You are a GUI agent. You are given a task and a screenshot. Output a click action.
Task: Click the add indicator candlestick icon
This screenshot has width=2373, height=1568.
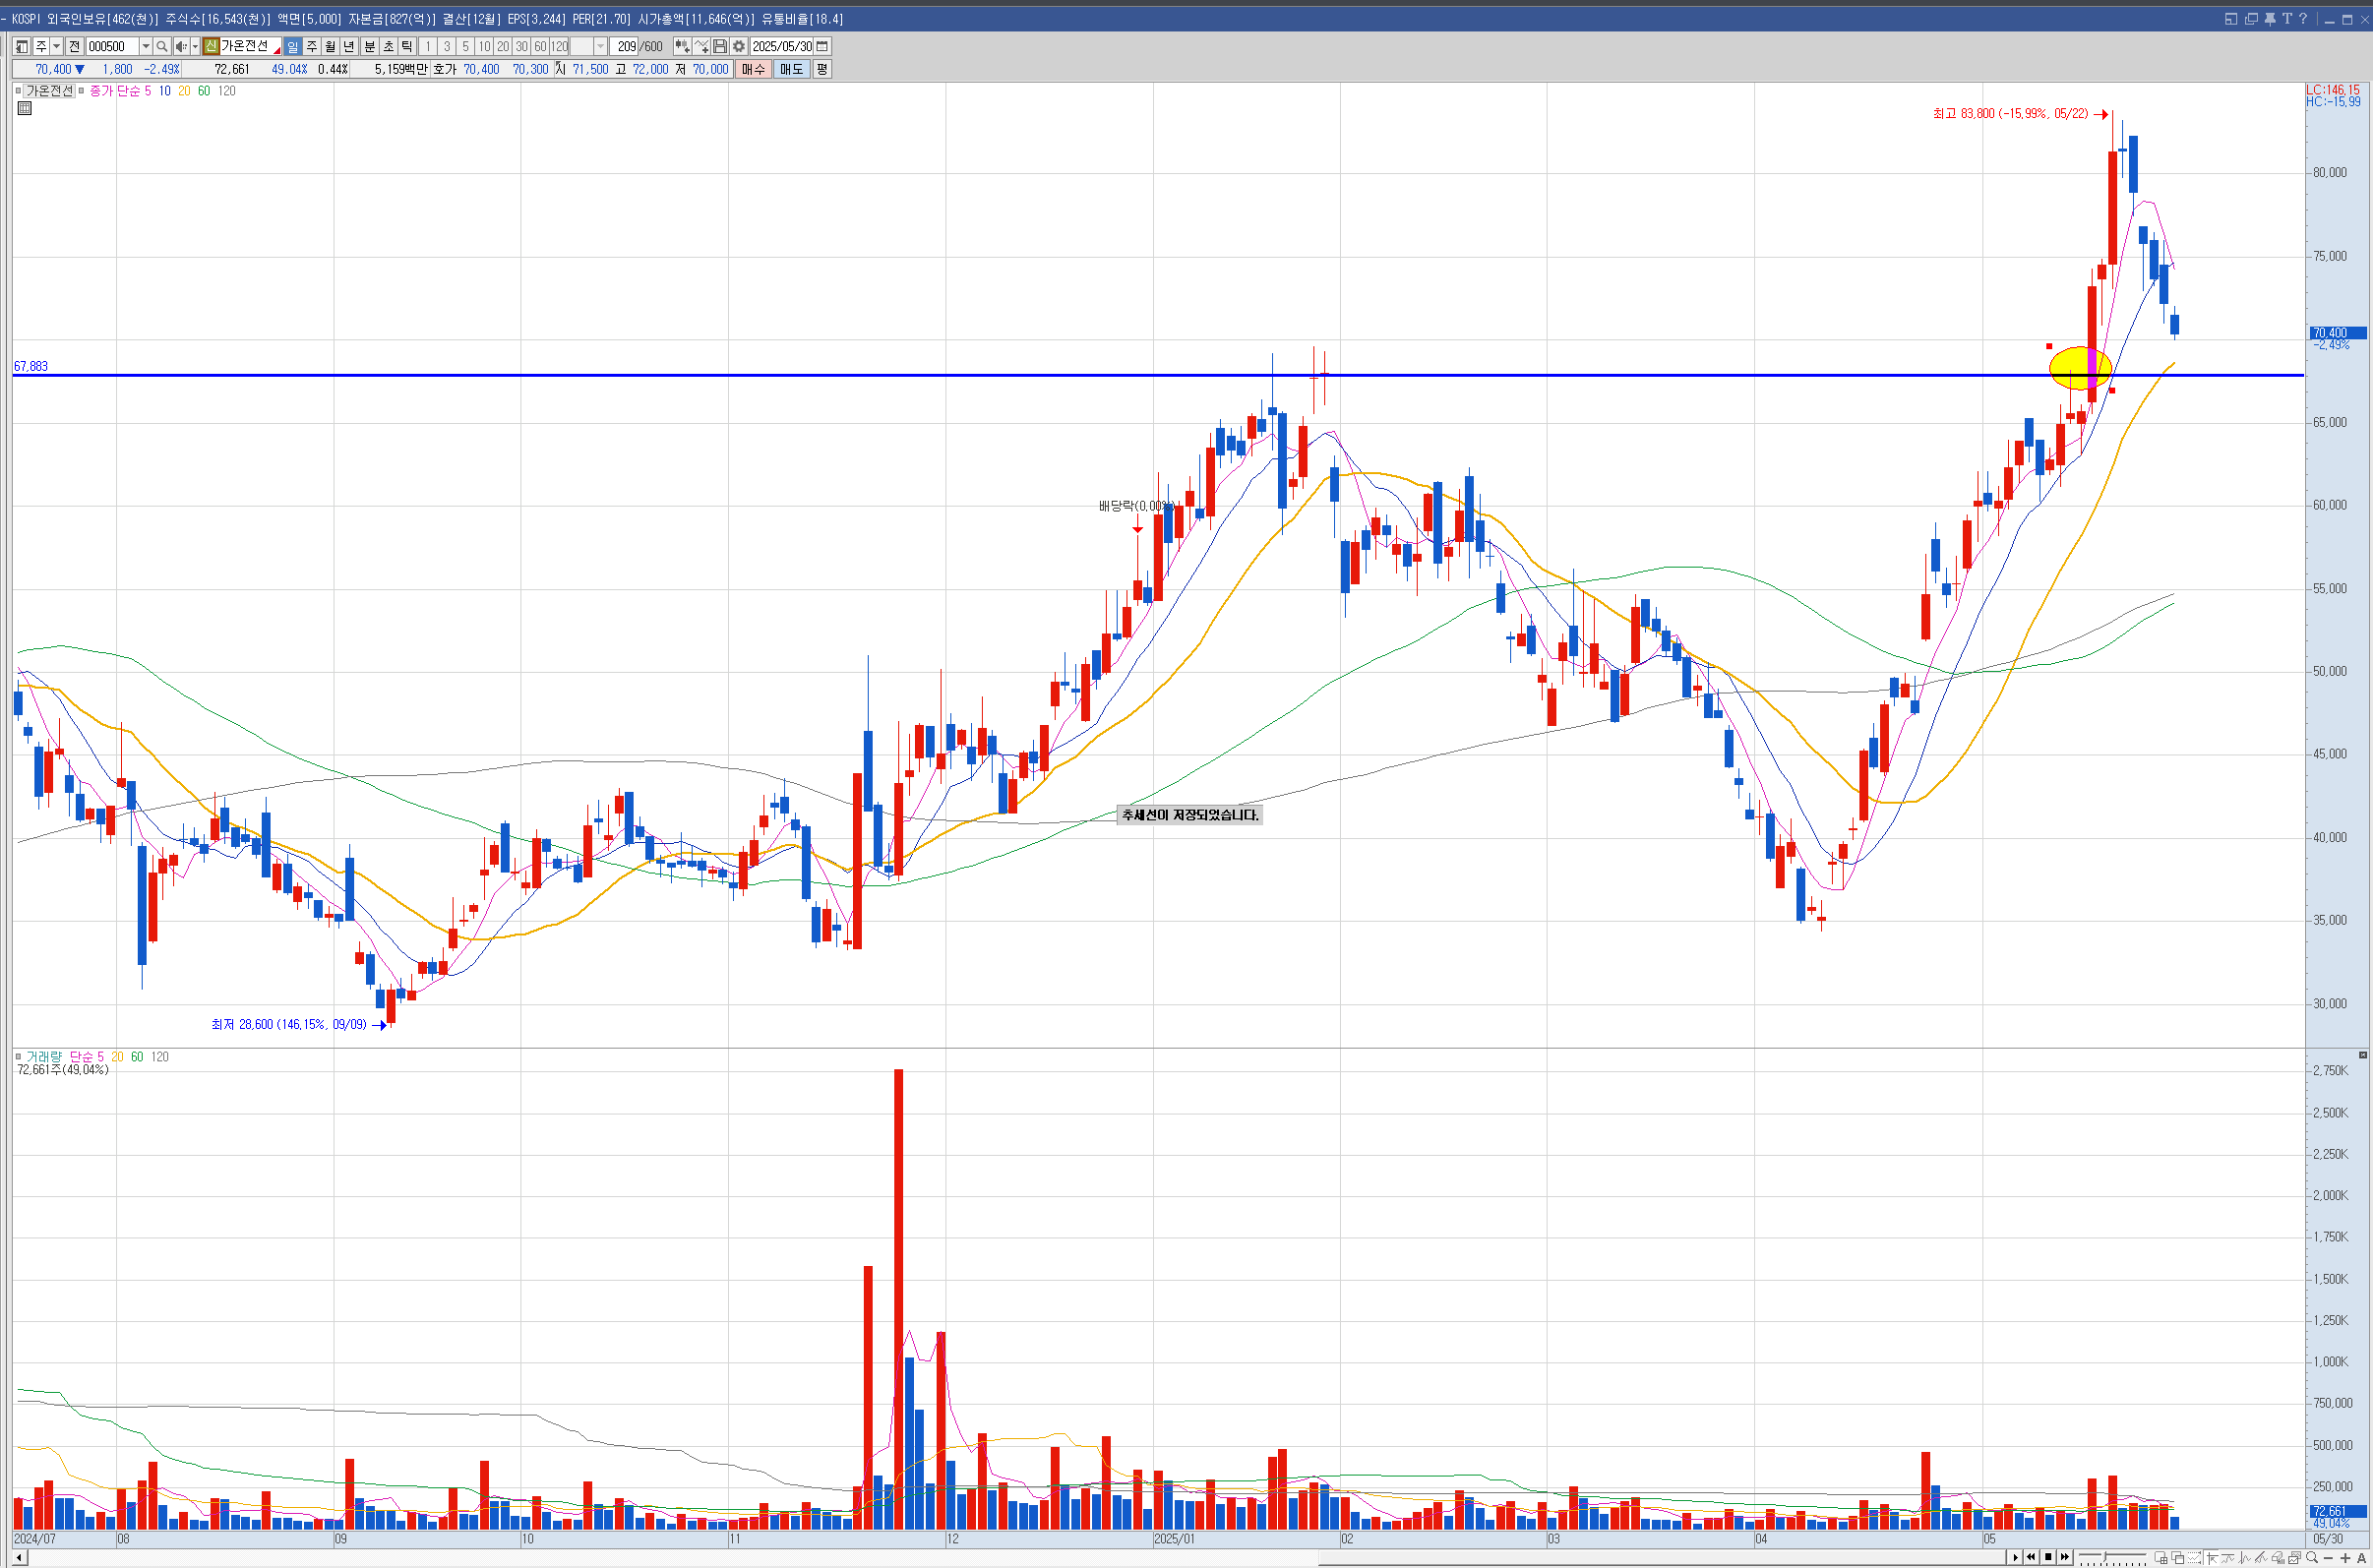point(682,46)
